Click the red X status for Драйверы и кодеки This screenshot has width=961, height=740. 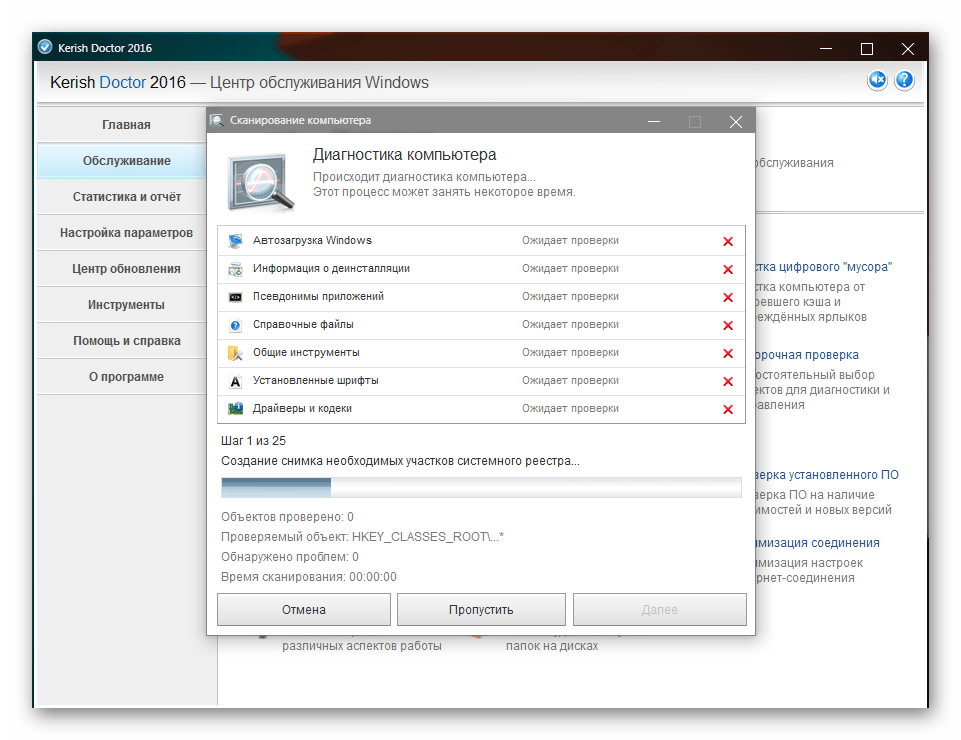pos(728,410)
